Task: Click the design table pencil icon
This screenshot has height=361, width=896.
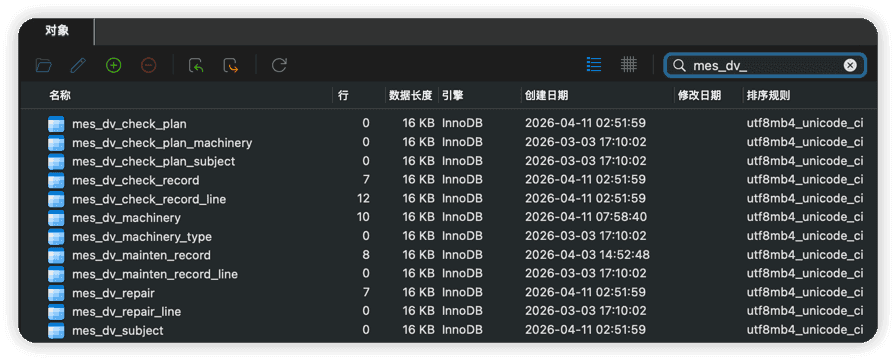Action: tap(78, 66)
